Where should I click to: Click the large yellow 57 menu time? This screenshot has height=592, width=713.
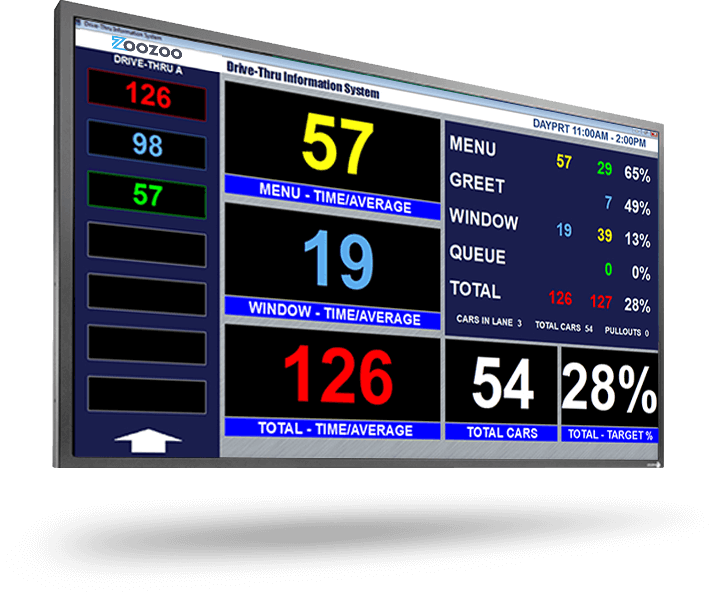click(333, 144)
